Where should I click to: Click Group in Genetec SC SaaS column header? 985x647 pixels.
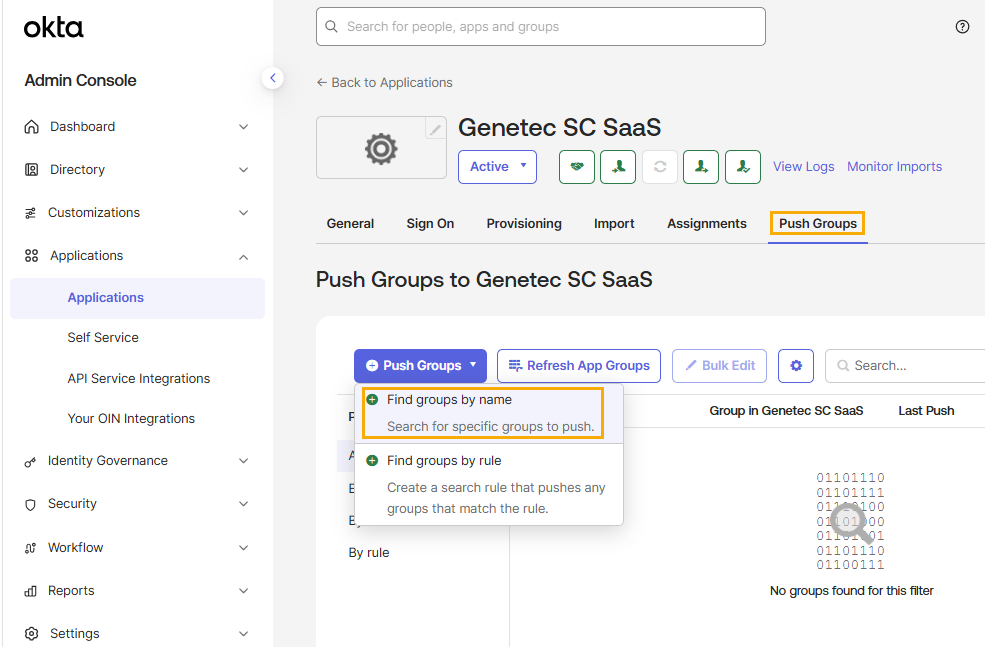(x=786, y=411)
